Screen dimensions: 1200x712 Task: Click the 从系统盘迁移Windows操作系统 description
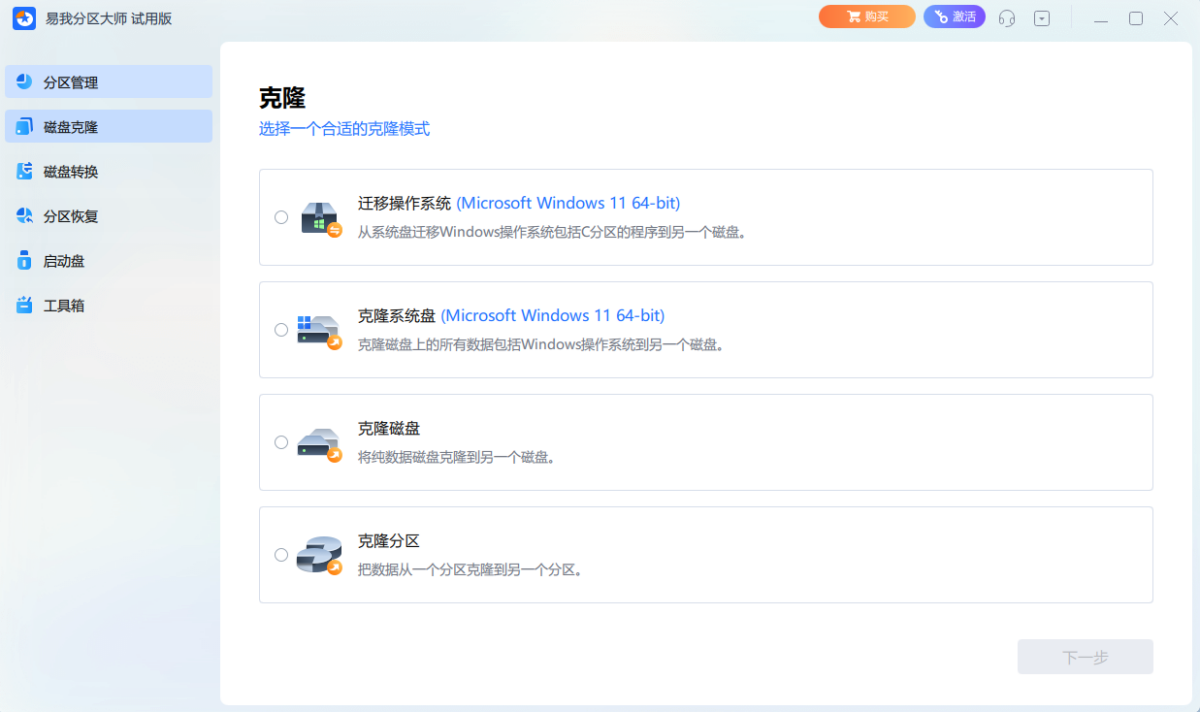553,232
